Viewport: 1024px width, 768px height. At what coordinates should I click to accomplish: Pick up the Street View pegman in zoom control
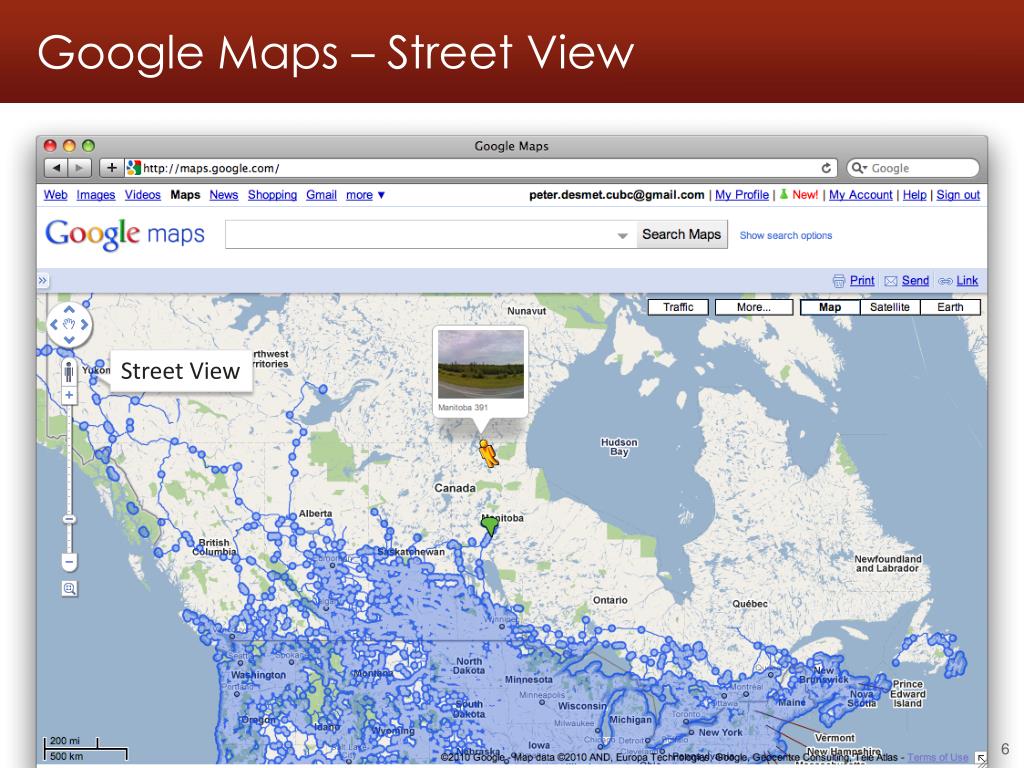(x=69, y=372)
